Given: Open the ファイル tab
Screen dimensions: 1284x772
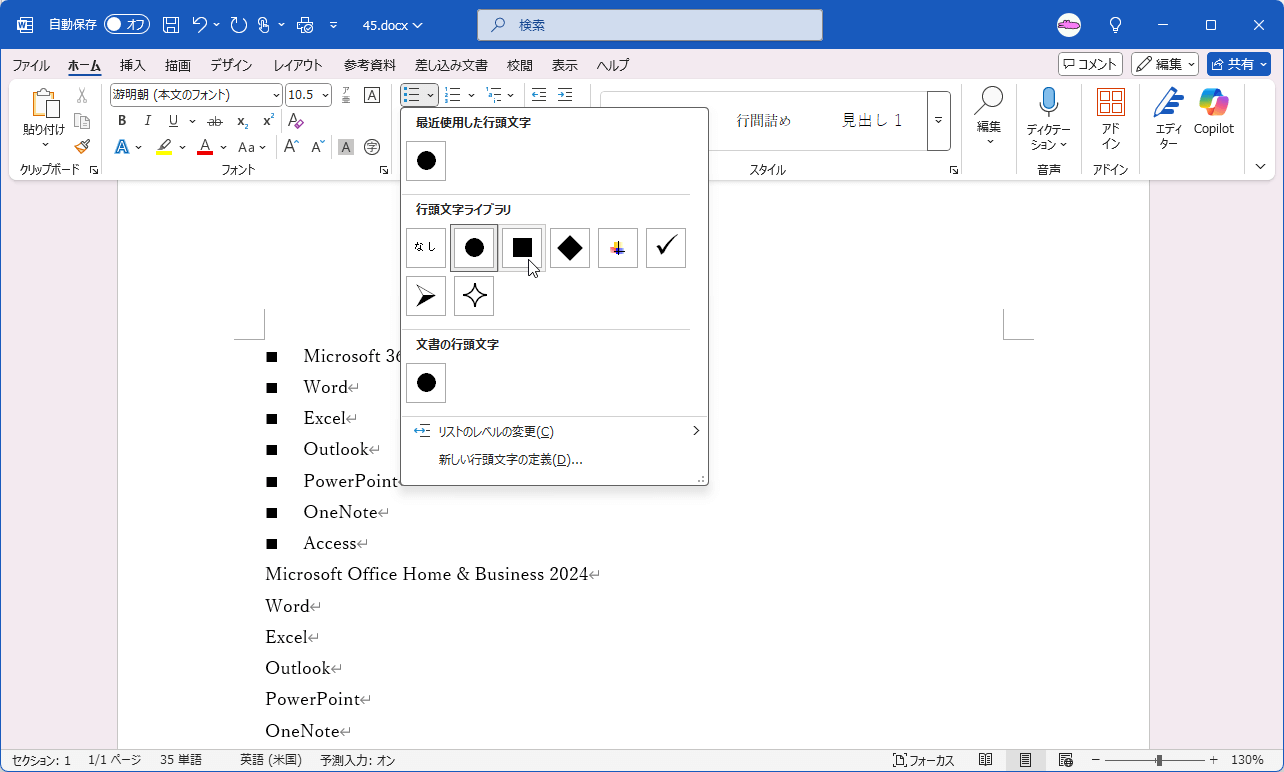Looking at the screenshot, I should (x=31, y=65).
